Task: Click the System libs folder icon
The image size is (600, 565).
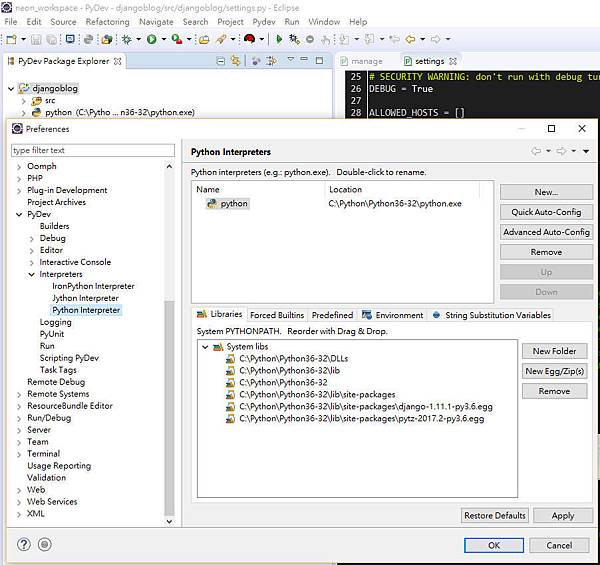Action: point(218,347)
